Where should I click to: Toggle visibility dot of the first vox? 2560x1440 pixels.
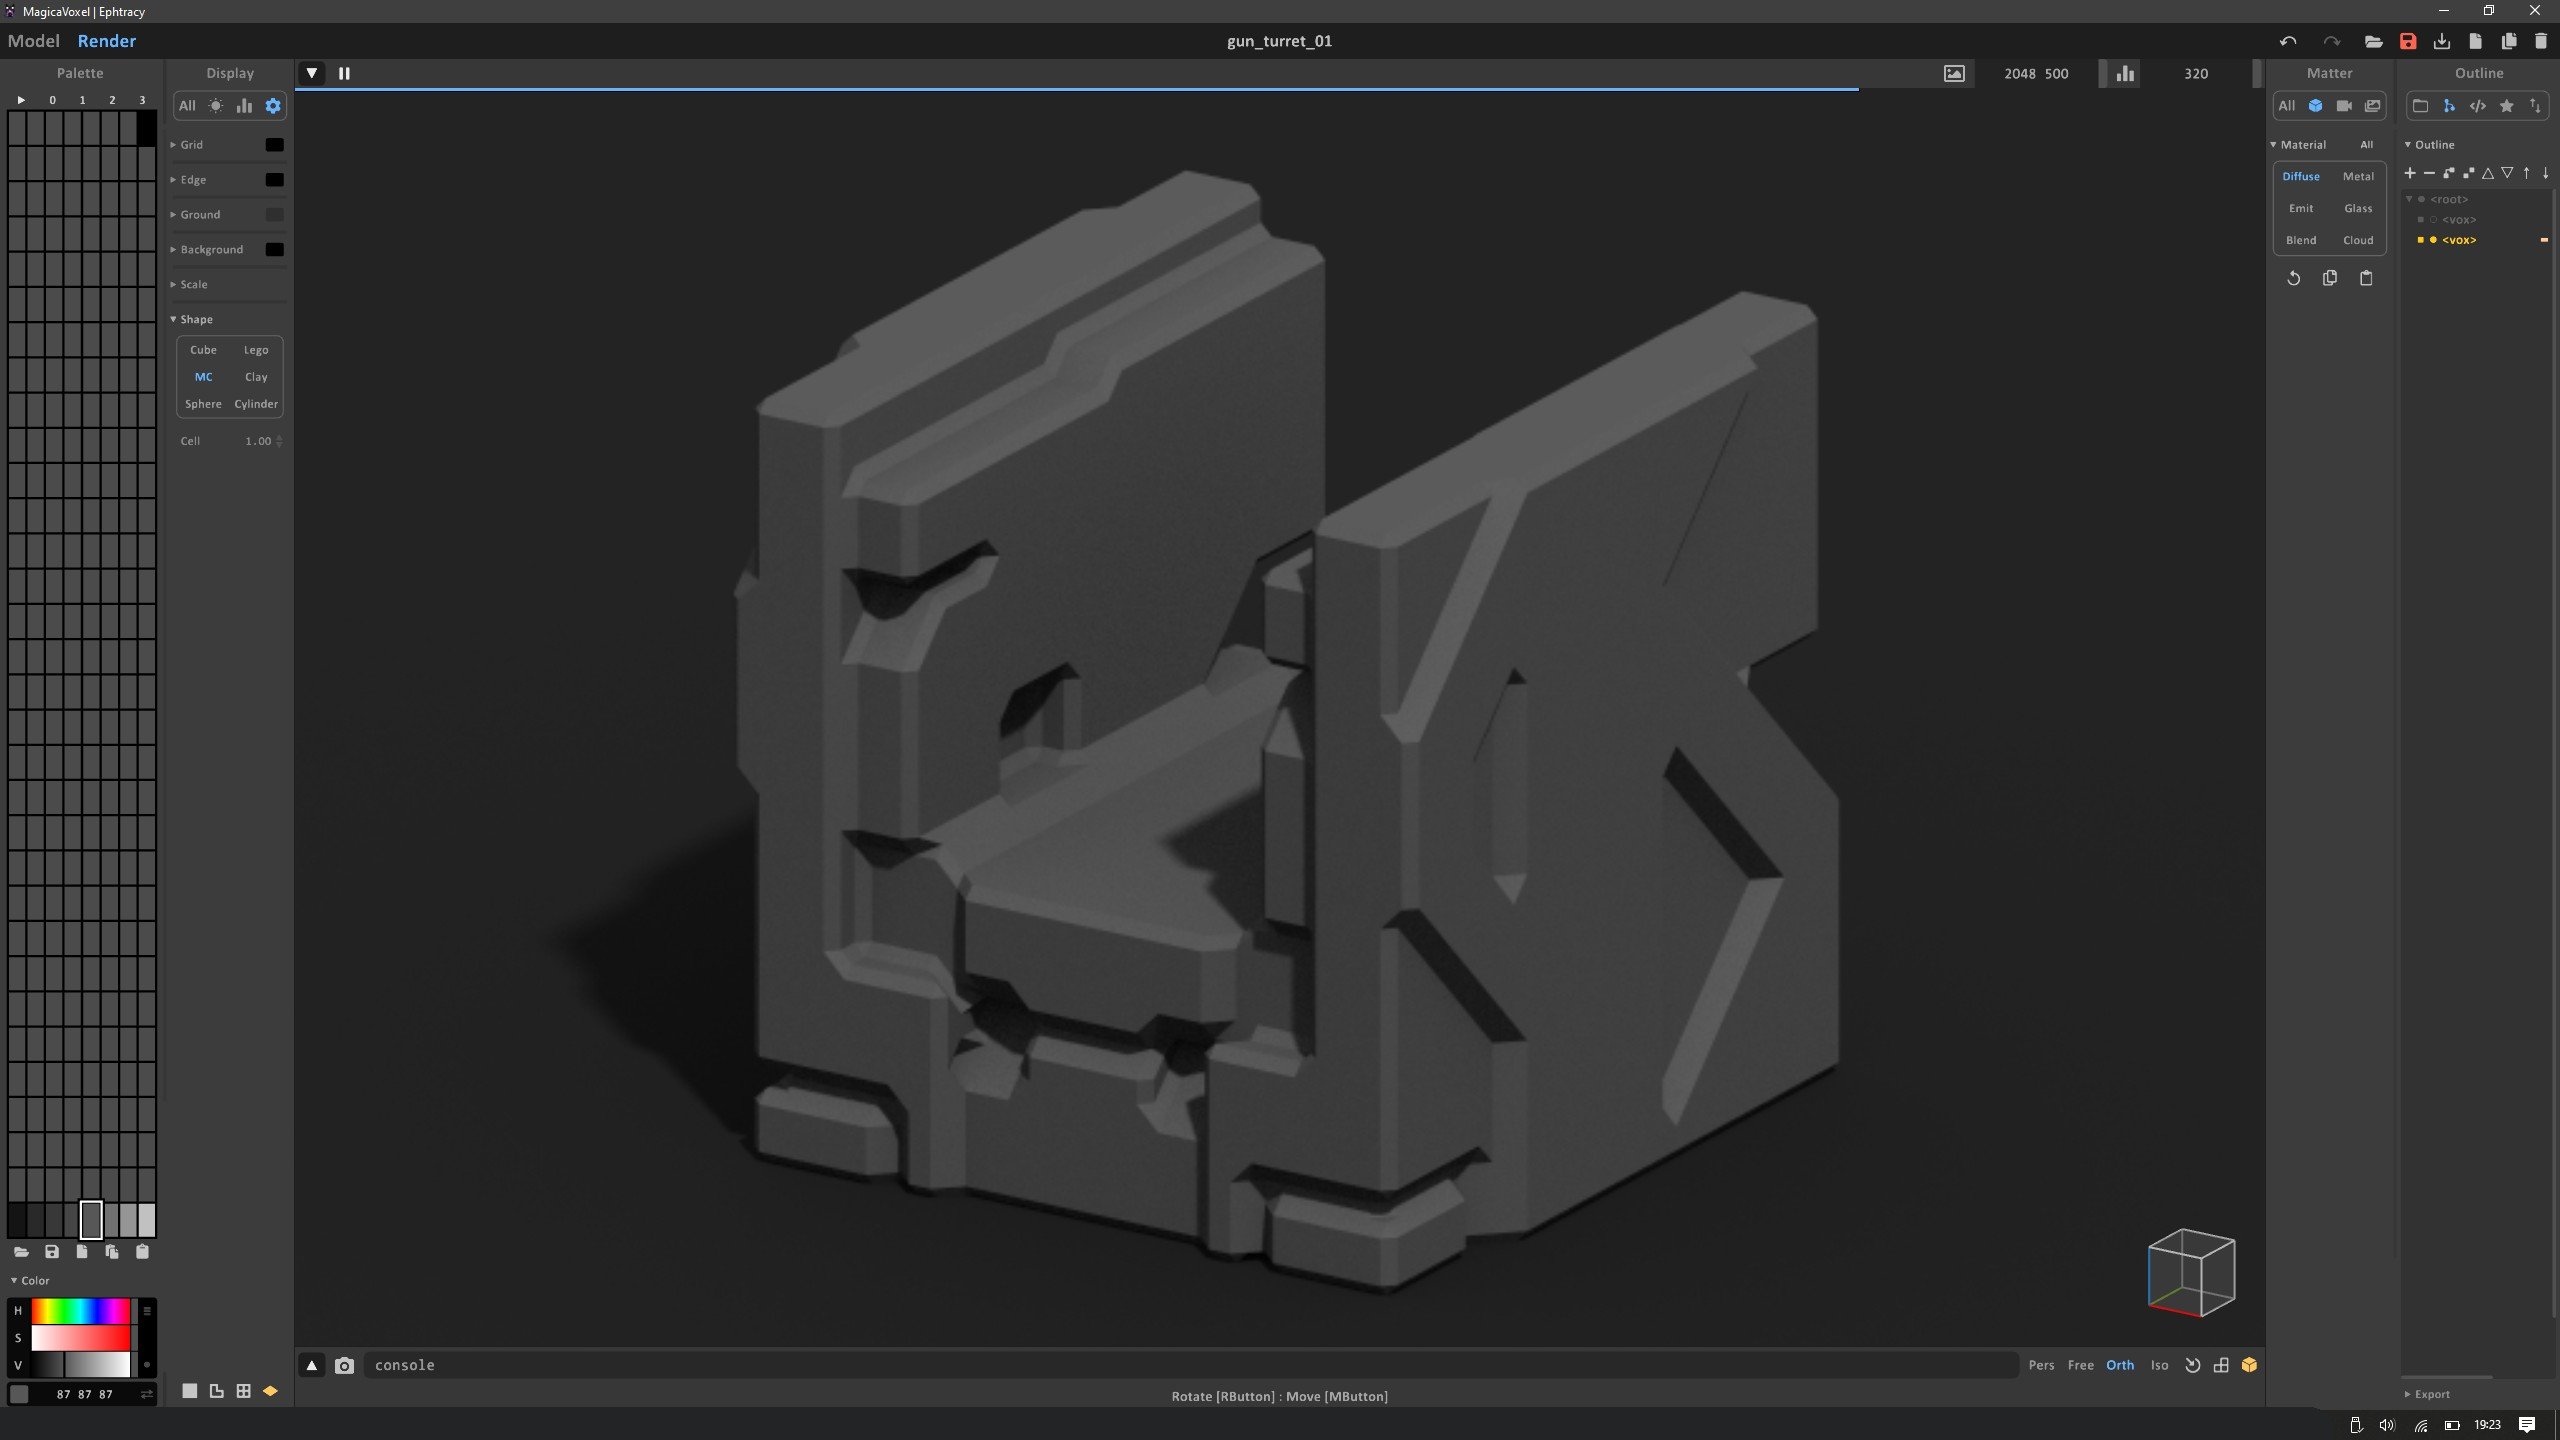pos(2433,220)
